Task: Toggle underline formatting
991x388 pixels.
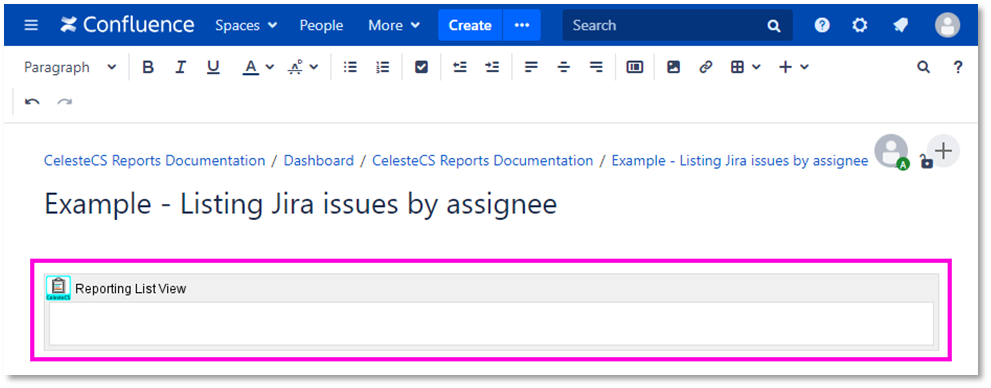Action: pyautogui.click(x=214, y=67)
